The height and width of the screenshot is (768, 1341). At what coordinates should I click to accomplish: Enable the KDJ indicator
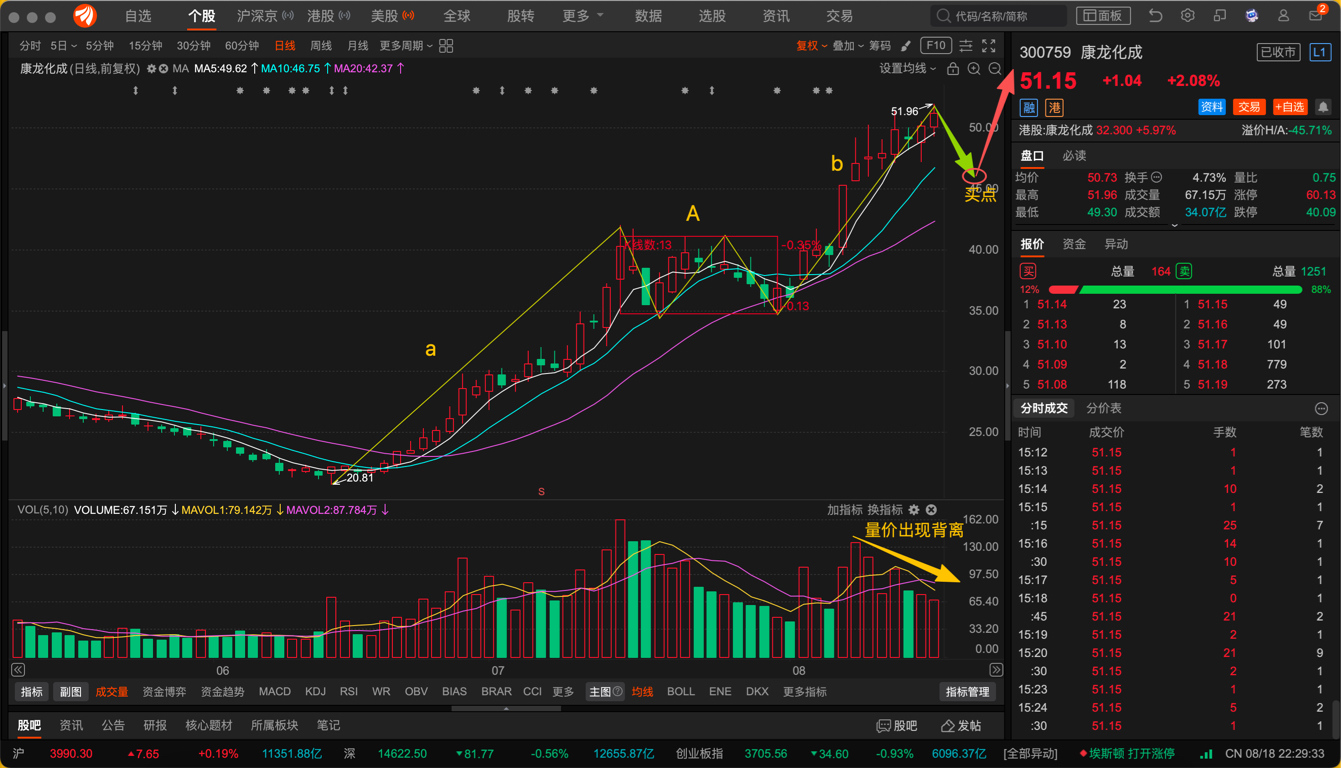pos(315,692)
